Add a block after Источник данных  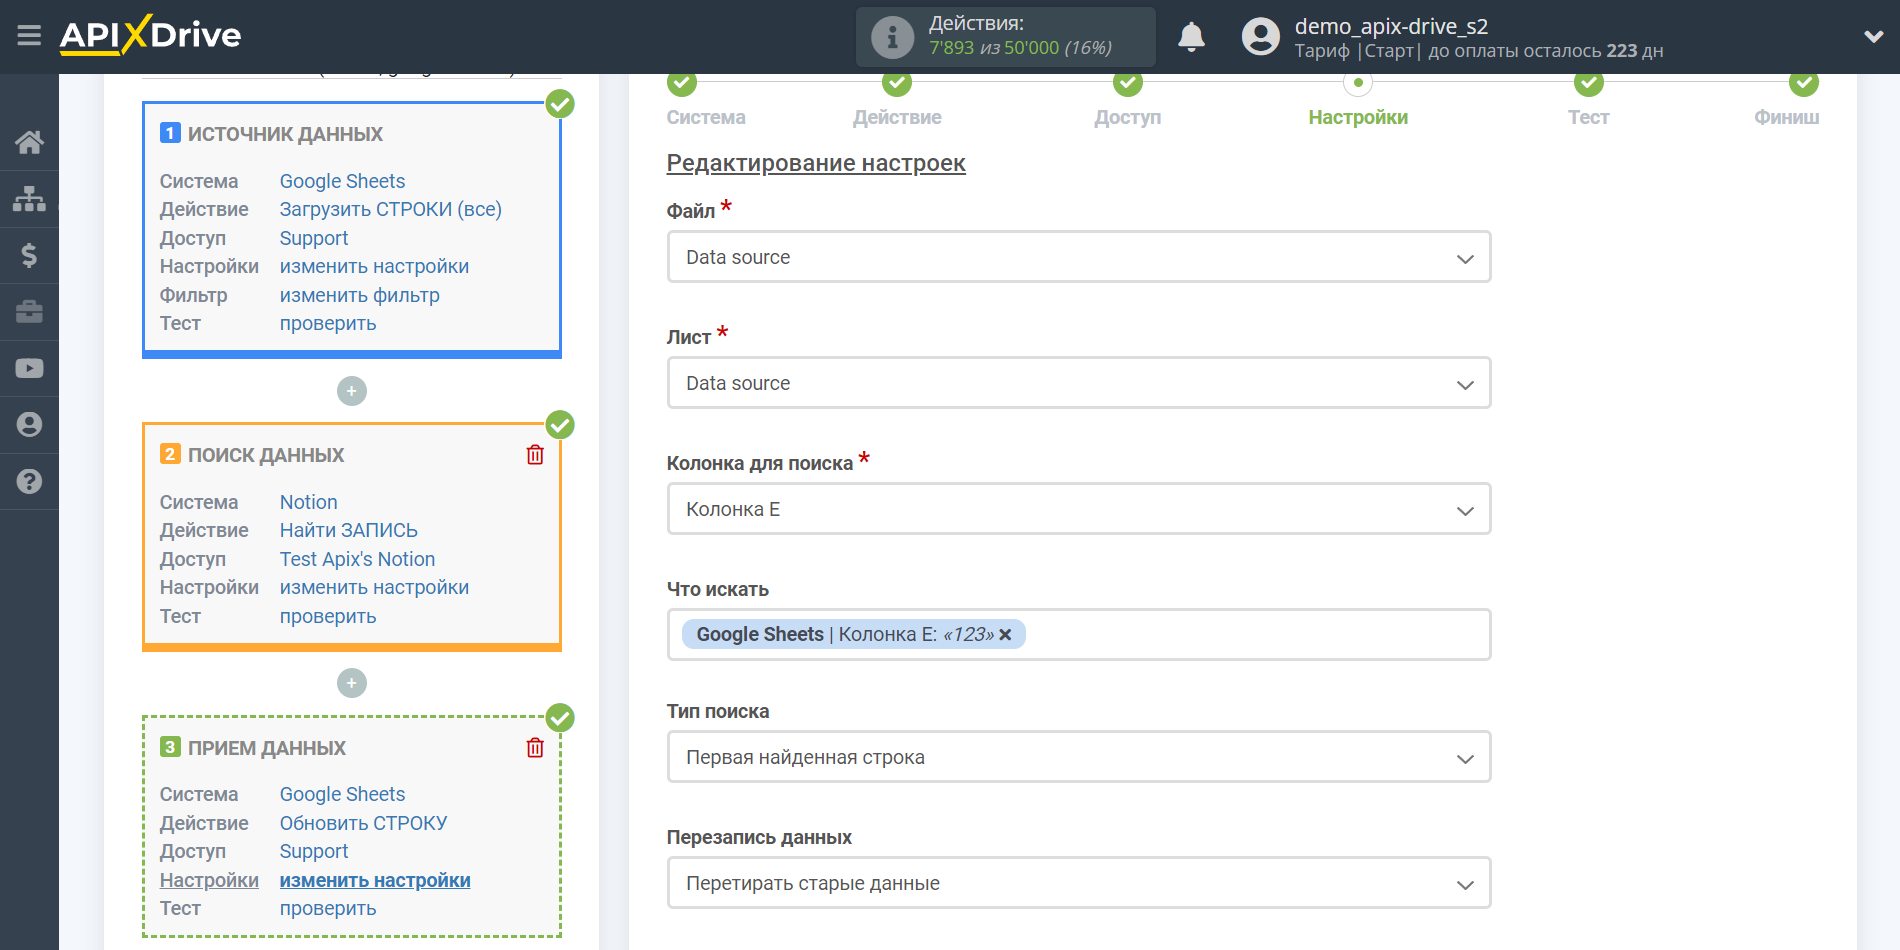tap(352, 391)
